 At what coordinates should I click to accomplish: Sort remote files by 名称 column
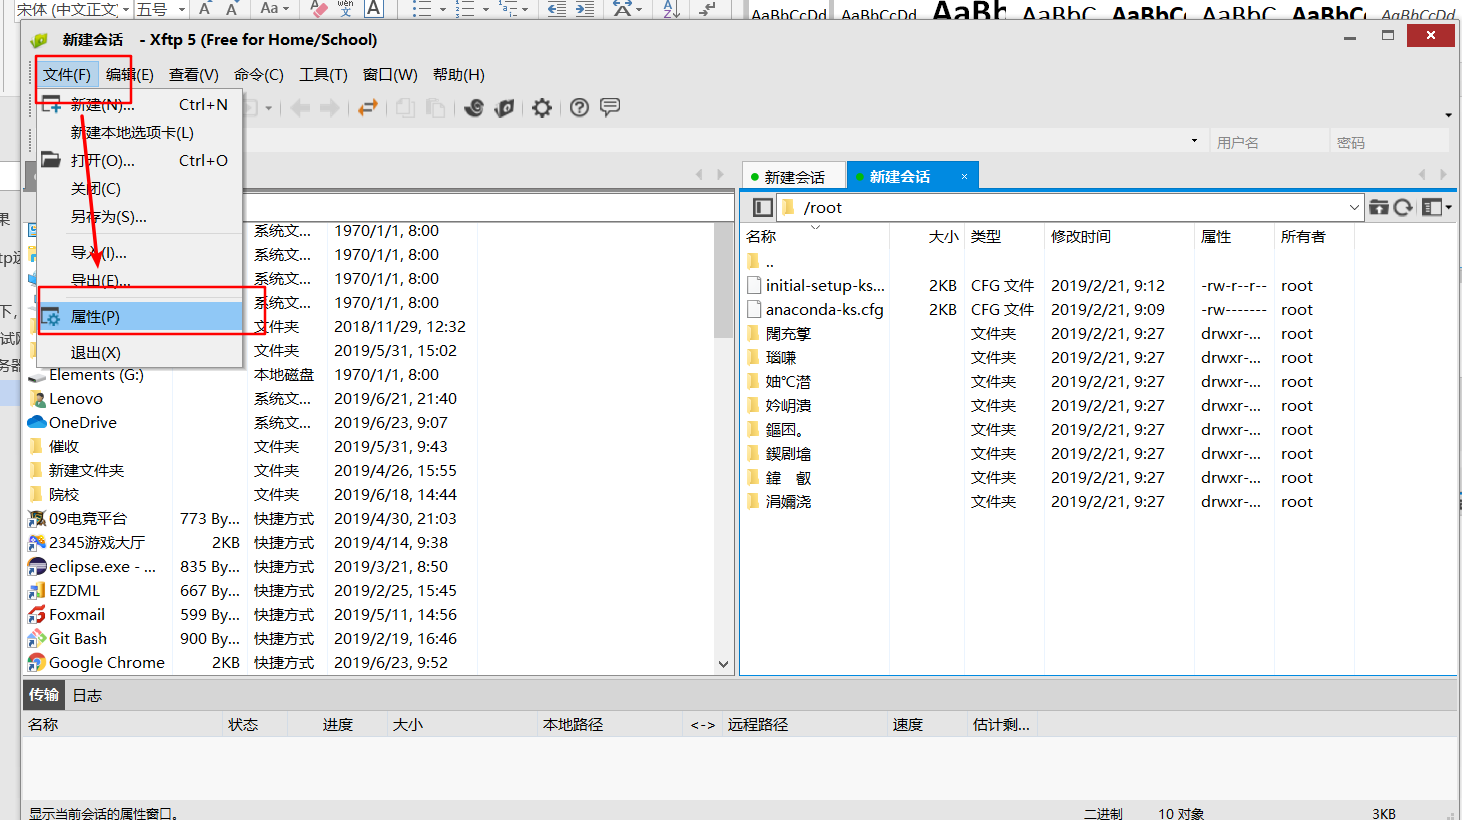click(761, 236)
